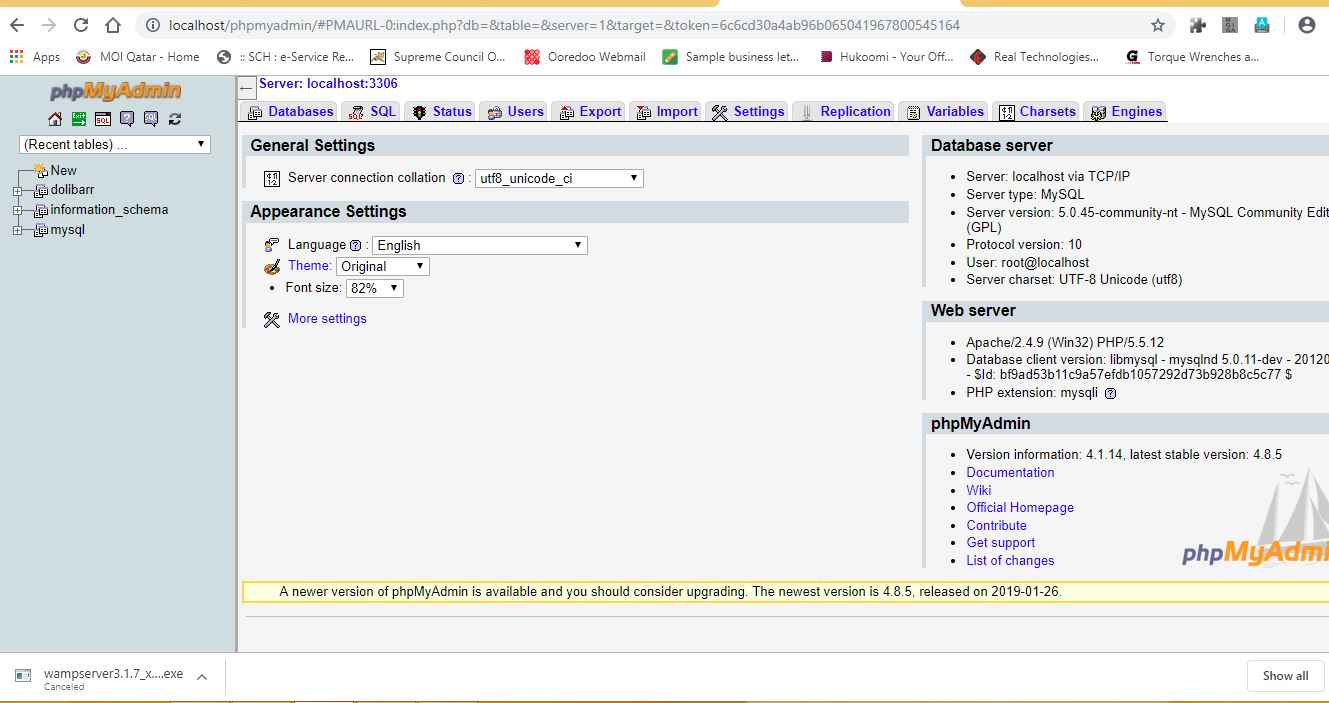Open the Users tab
The width and height of the screenshot is (1329, 703).
[515, 112]
